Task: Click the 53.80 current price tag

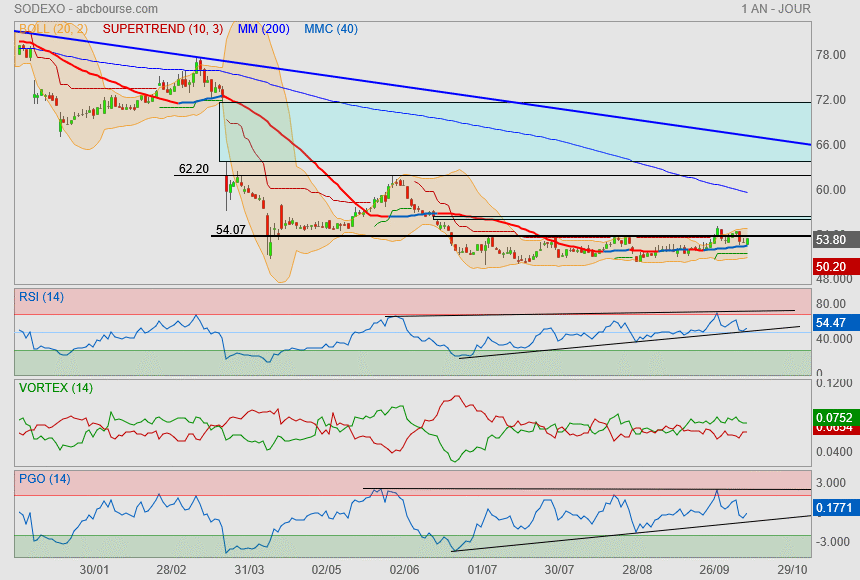Action: point(832,240)
